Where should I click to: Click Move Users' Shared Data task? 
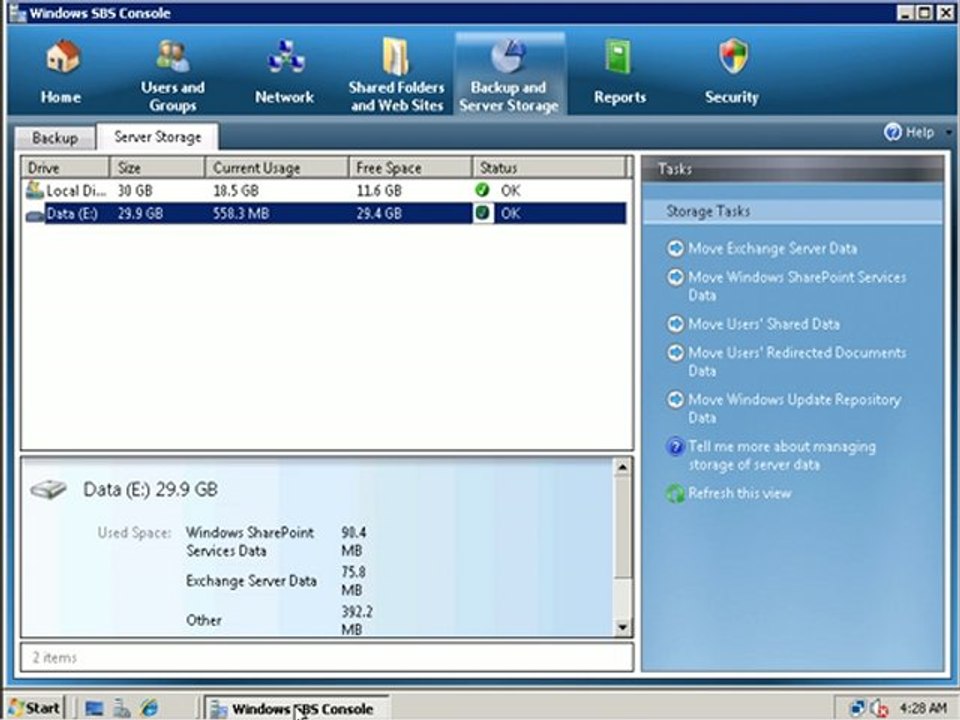[x=764, y=324]
